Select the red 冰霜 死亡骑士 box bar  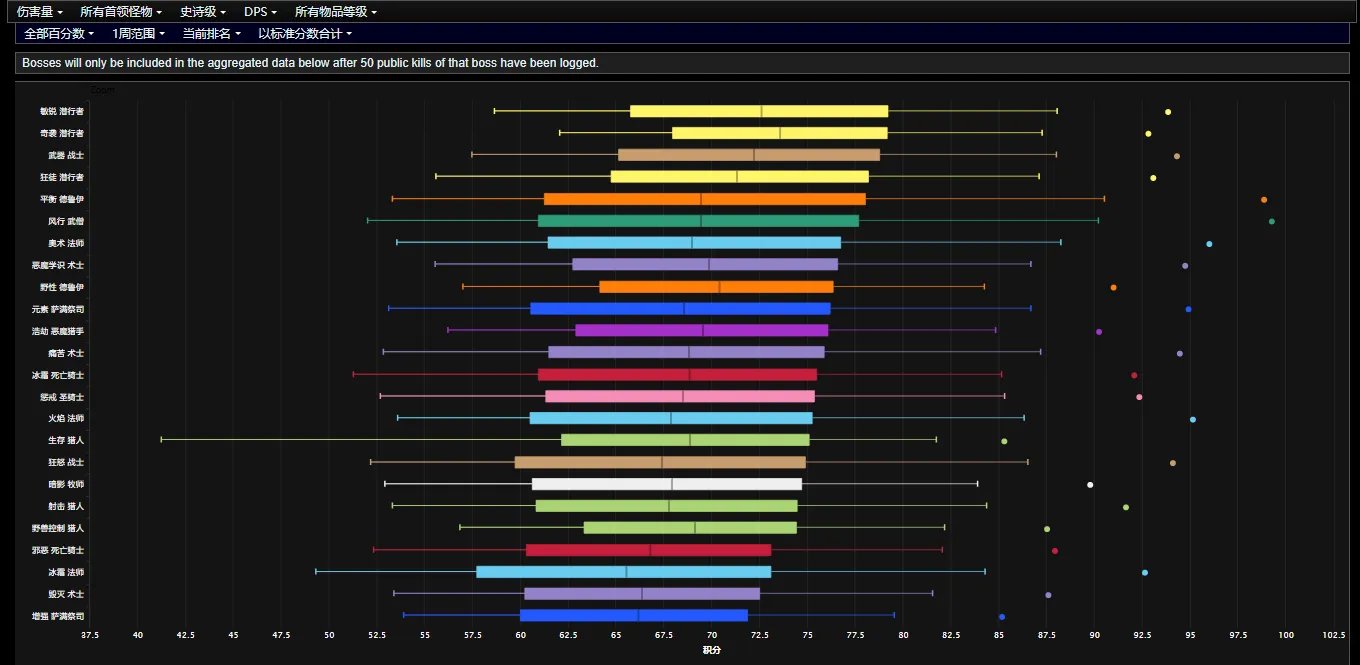point(677,375)
